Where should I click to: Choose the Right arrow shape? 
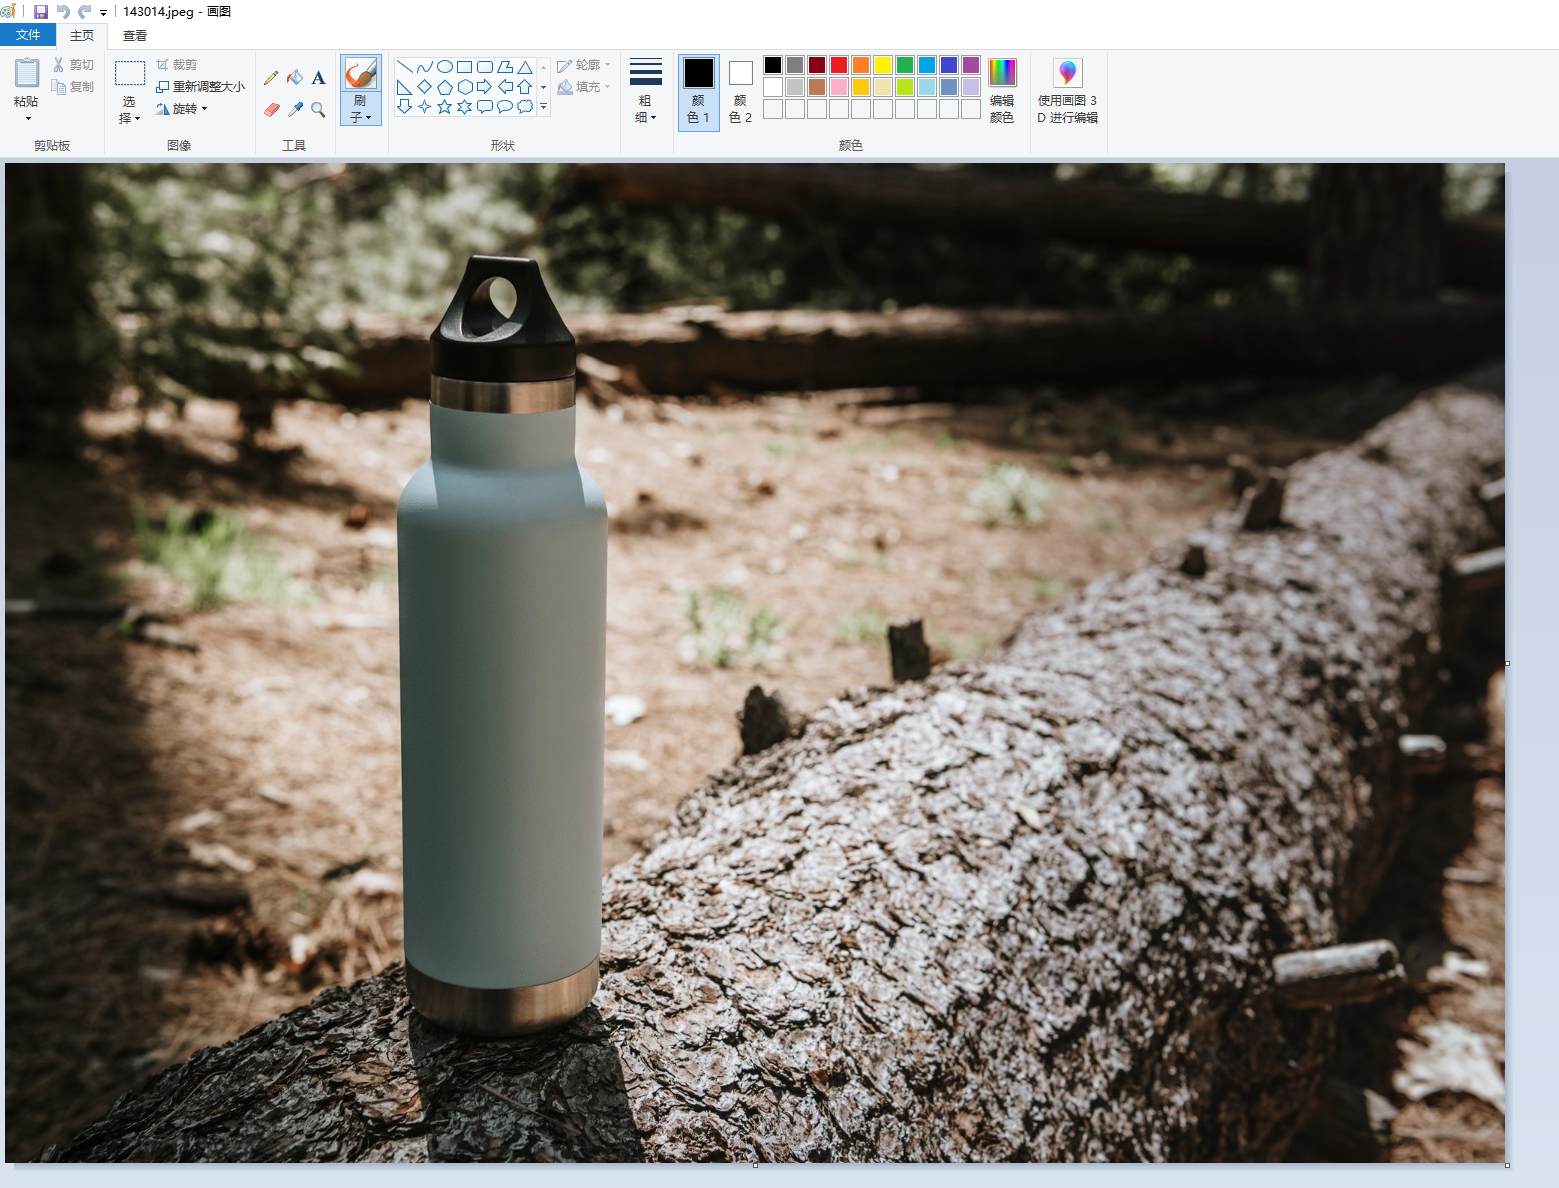tap(485, 87)
